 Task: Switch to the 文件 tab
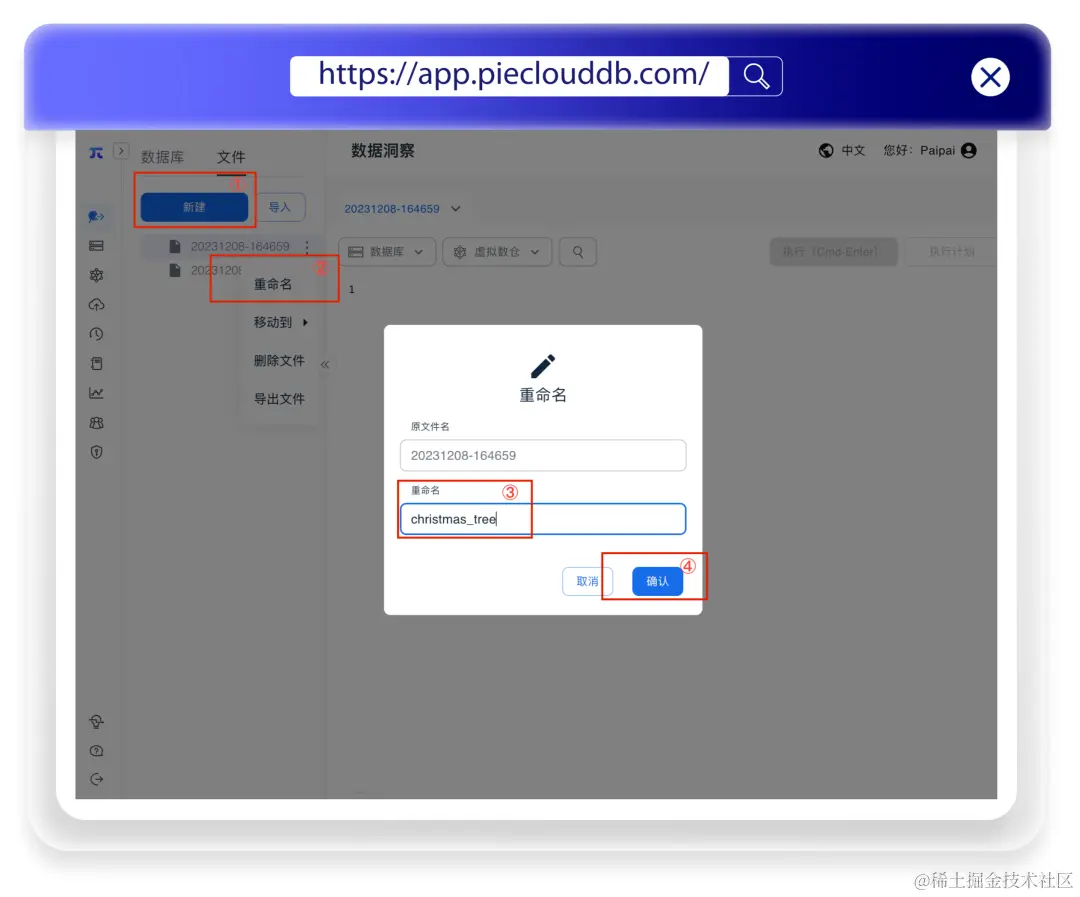[x=231, y=157]
